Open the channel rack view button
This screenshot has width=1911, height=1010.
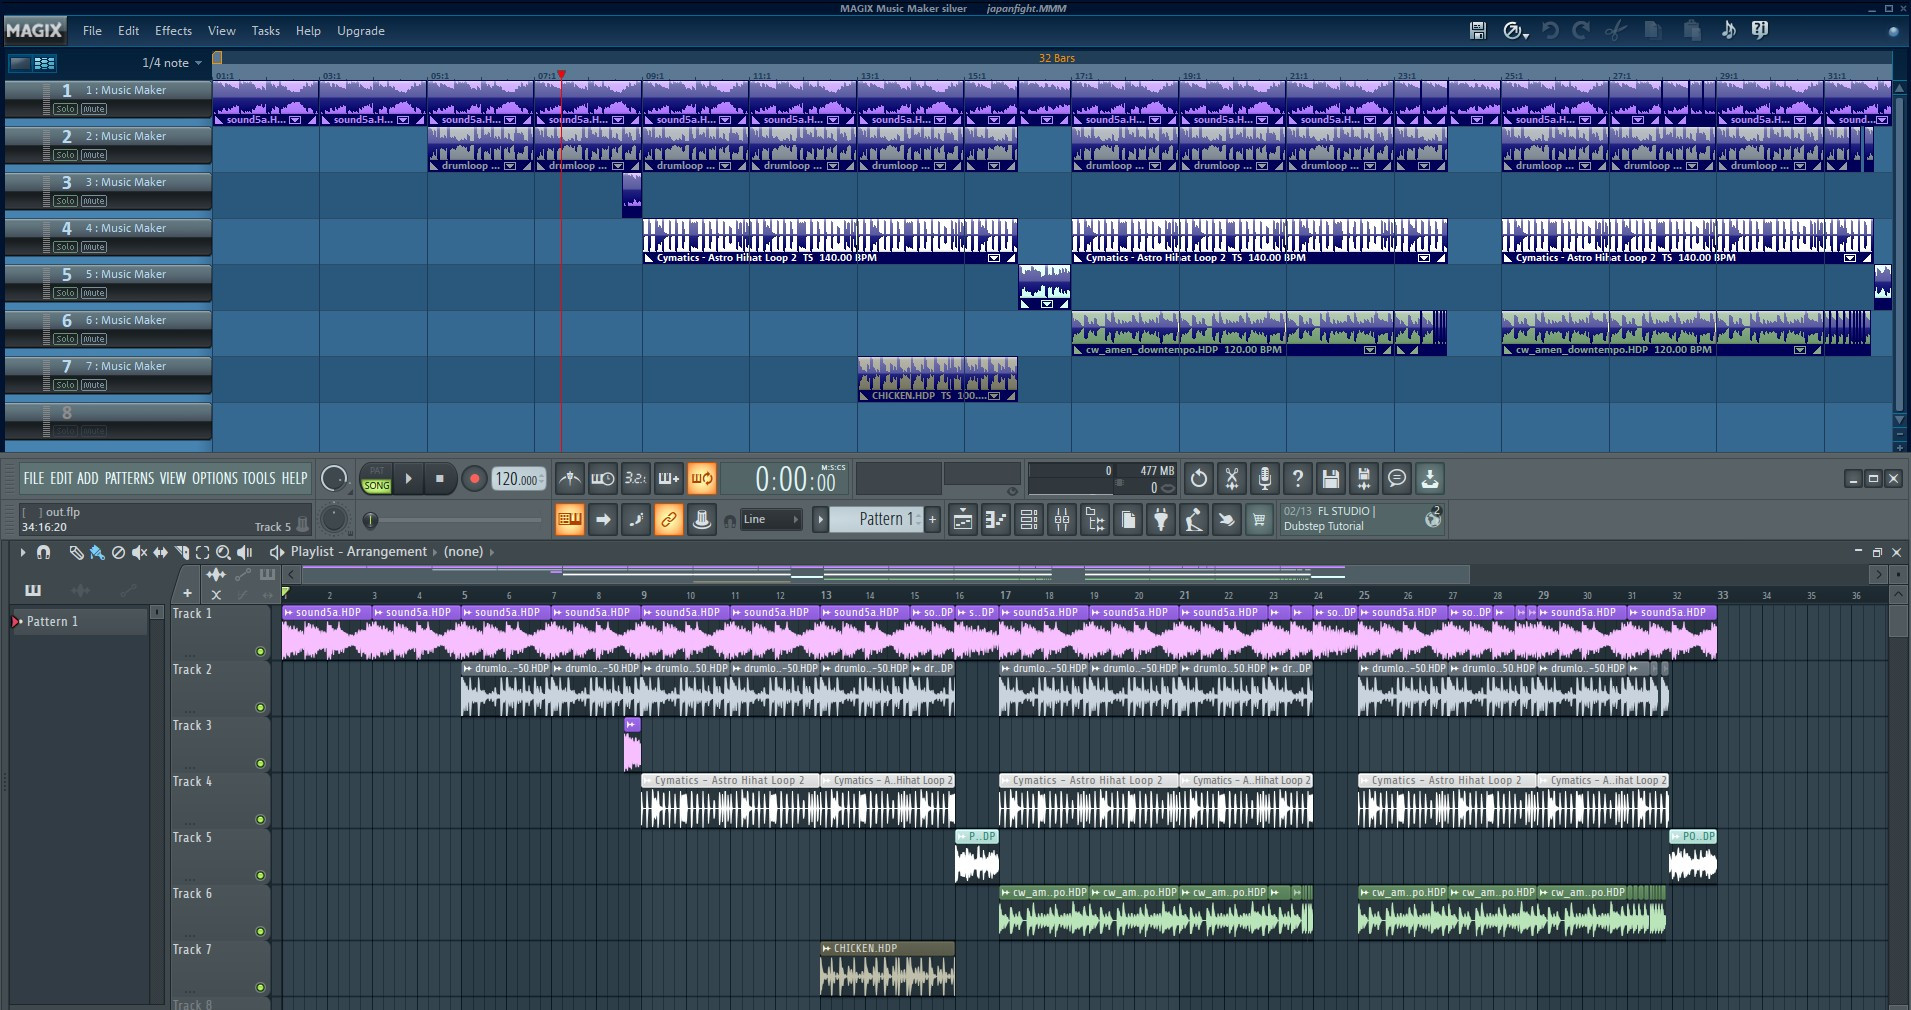click(1029, 519)
